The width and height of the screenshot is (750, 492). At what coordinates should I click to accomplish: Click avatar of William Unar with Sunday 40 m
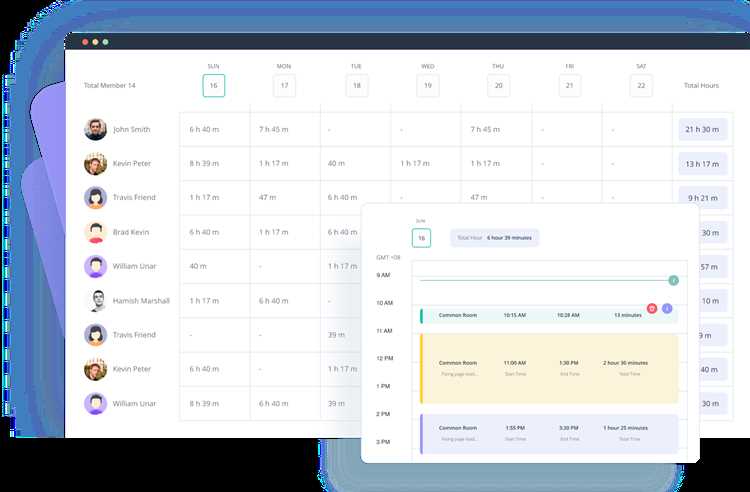pyautogui.click(x=96, y=266)
